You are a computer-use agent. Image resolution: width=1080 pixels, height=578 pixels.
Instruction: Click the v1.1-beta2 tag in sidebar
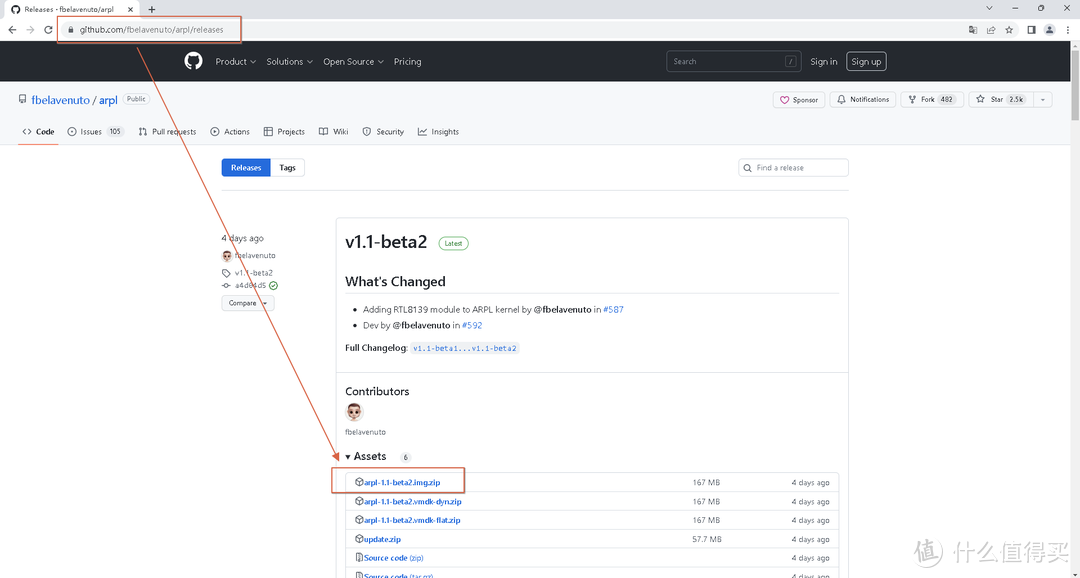pos(253,273)
